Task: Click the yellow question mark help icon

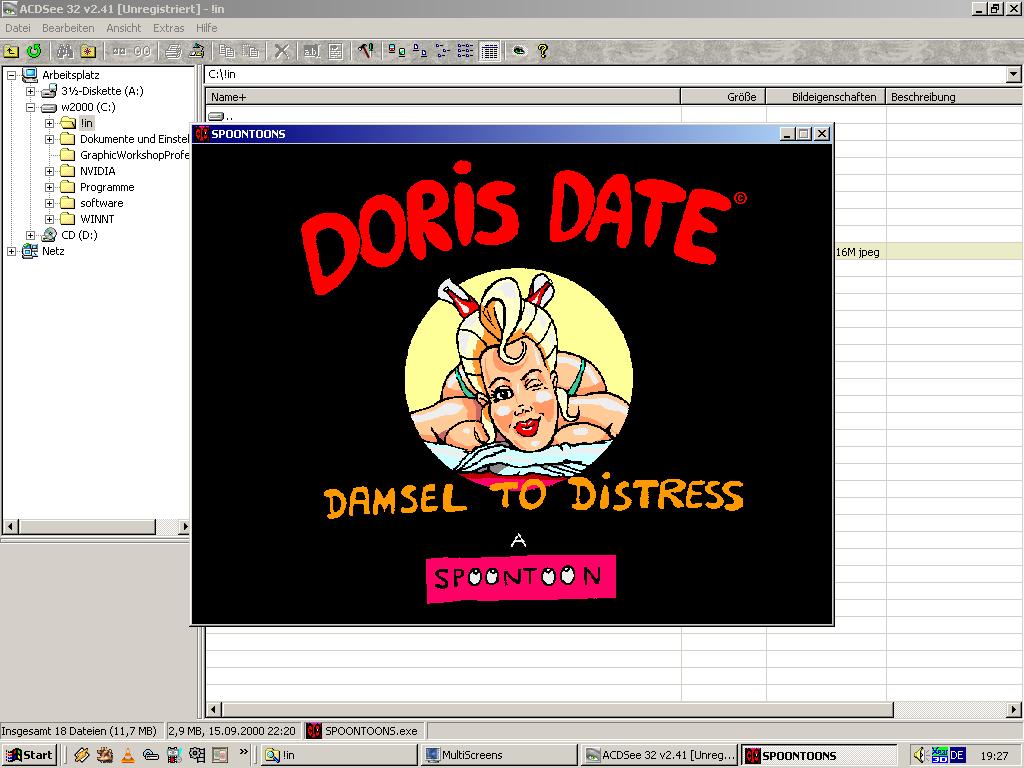Action: click(x=543, y=51)
